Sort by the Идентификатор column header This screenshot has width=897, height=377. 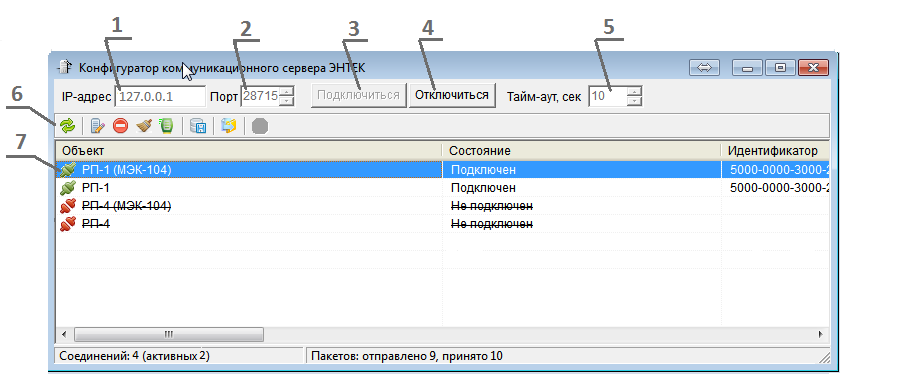coord(775,150)
